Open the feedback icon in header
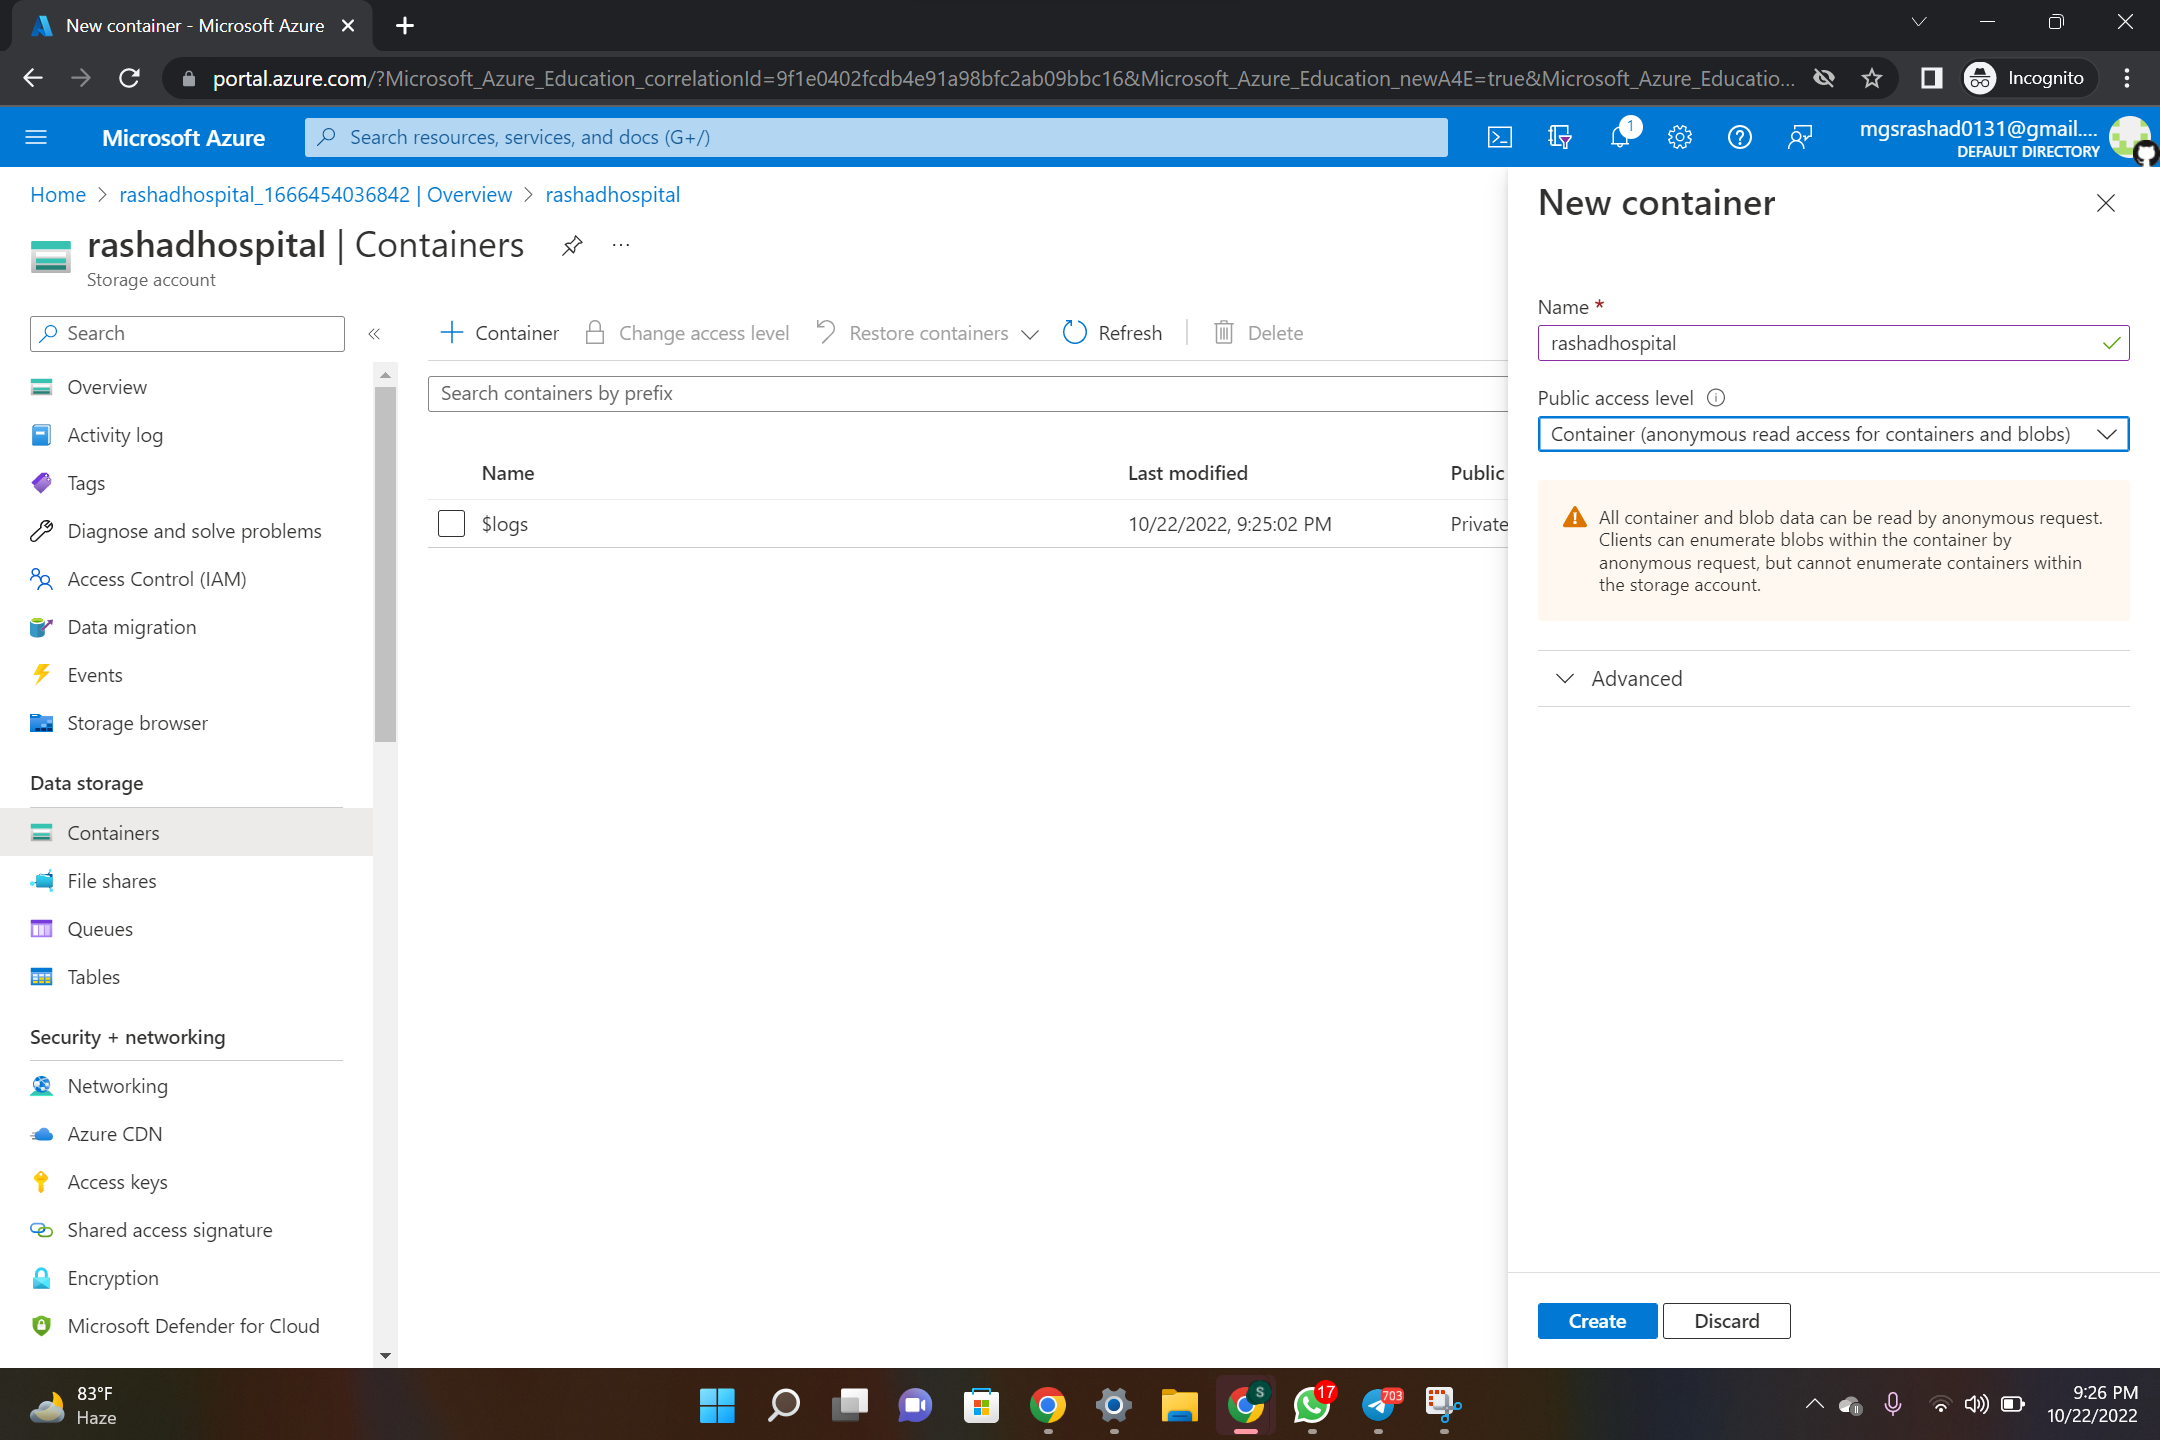The height and width of the screenshot is (1440, 2160). click(x=1799, y=137)
